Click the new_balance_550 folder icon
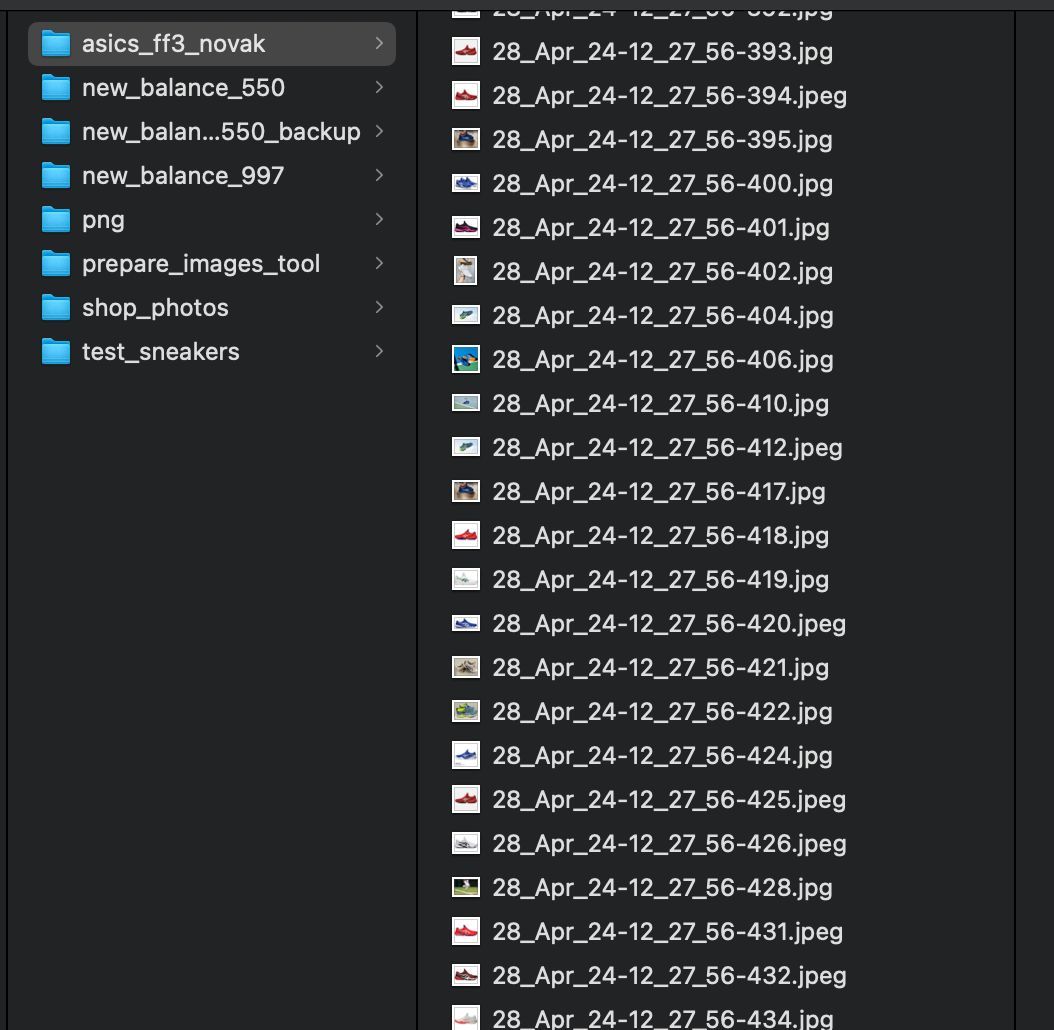 pyautogui.click(x=56, y=87)
